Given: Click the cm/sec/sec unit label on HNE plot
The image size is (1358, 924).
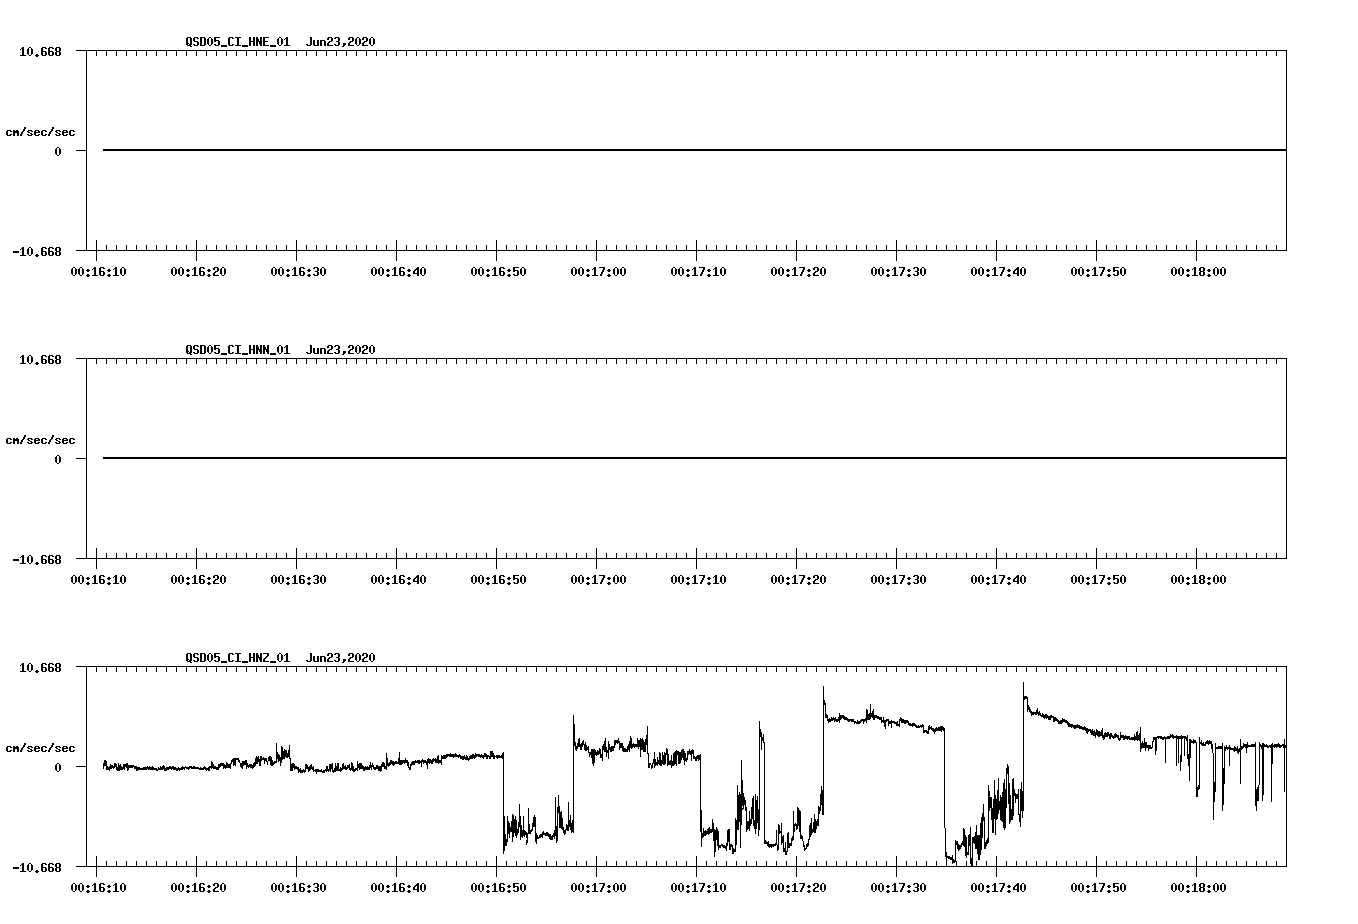Looking at the screenshot, I should click(40, 132).
